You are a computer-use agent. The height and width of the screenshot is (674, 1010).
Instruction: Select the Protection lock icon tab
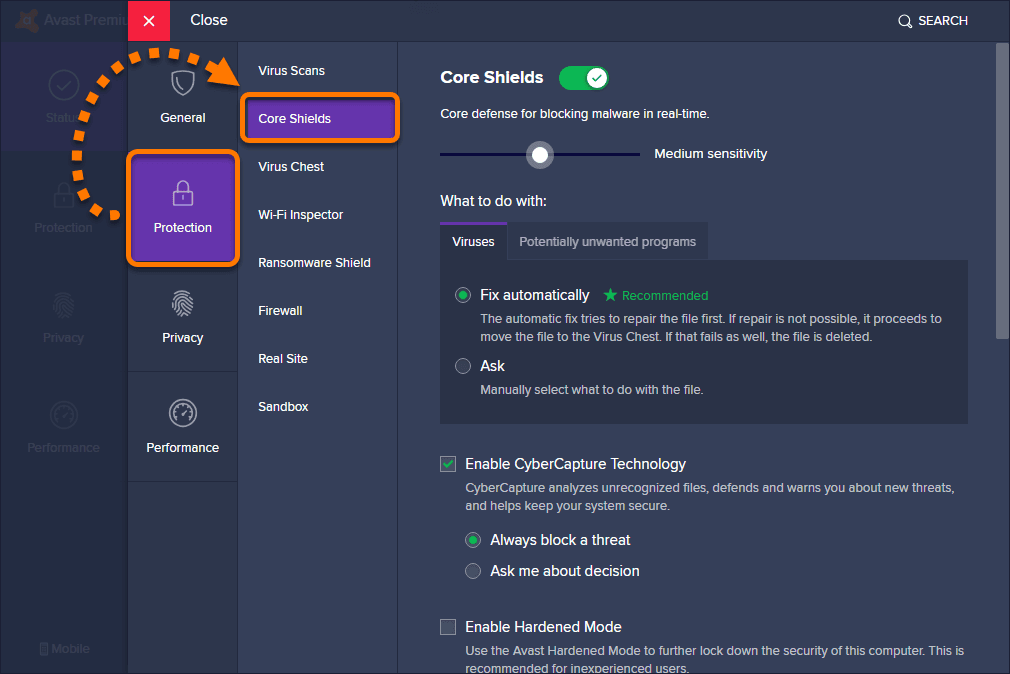pyautogui.click(x=183, y=208)
